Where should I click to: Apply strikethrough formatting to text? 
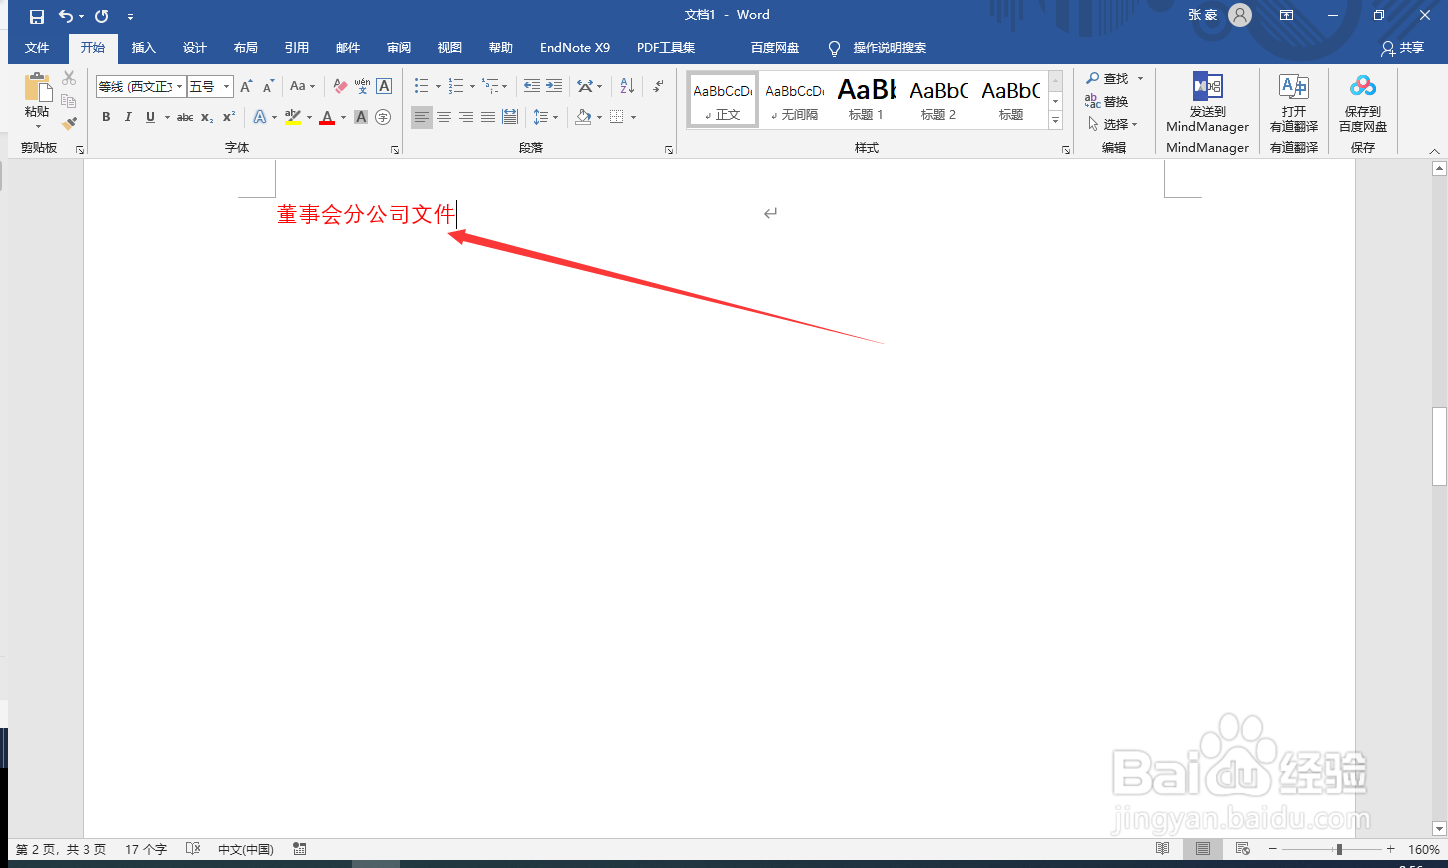coord(184,117)
